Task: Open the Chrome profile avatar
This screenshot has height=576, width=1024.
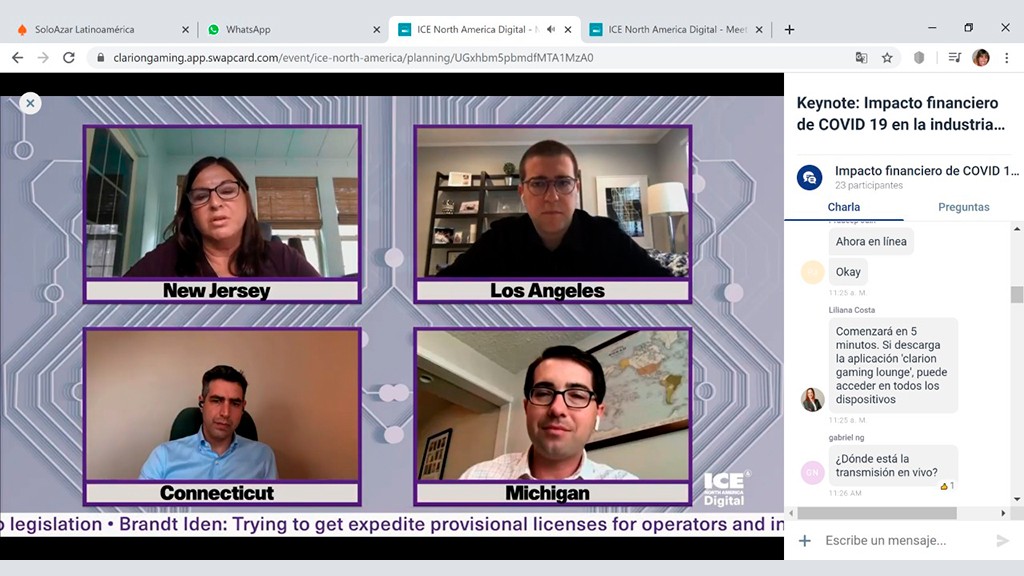Action: click(x=981, y=58)
